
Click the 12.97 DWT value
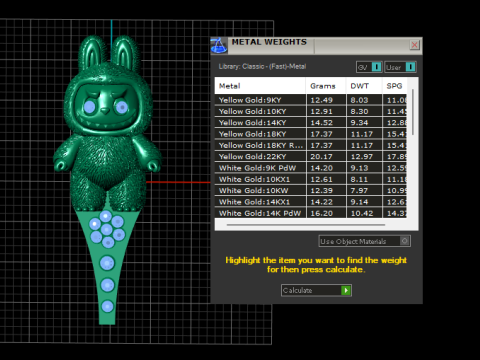coord(362,157)
